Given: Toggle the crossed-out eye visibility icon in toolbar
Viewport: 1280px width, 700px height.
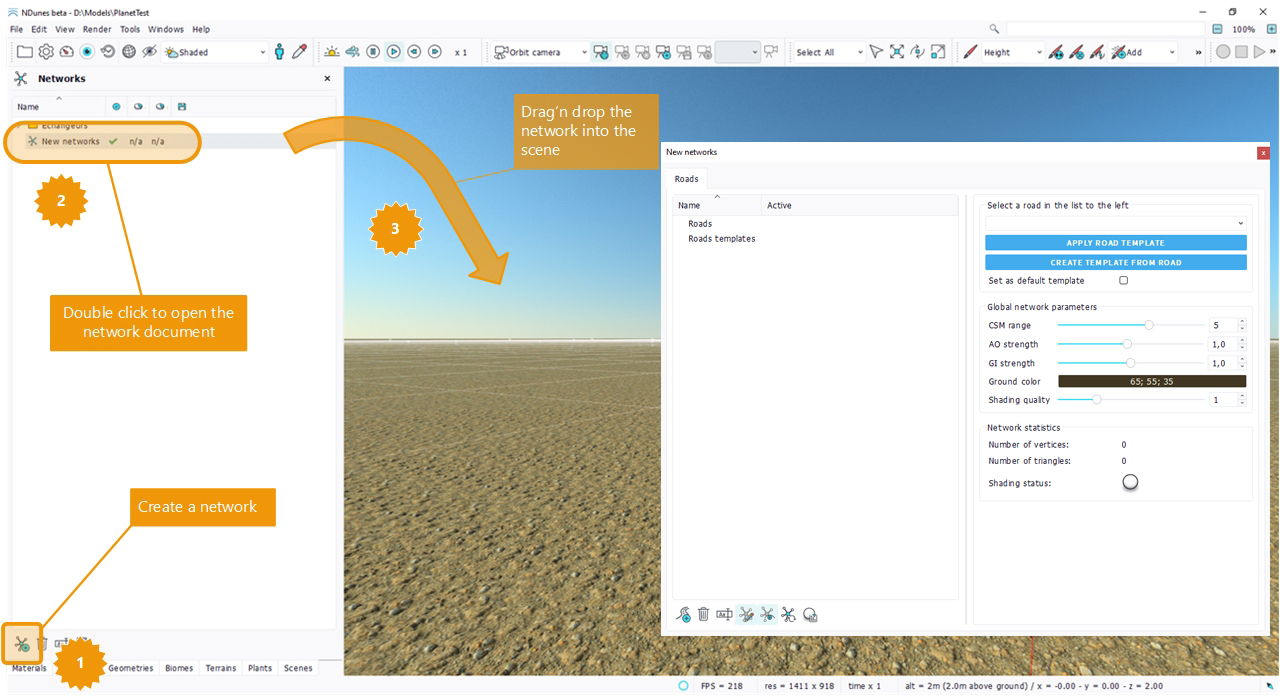Looking at the screenshot, I should click(149, 52).
